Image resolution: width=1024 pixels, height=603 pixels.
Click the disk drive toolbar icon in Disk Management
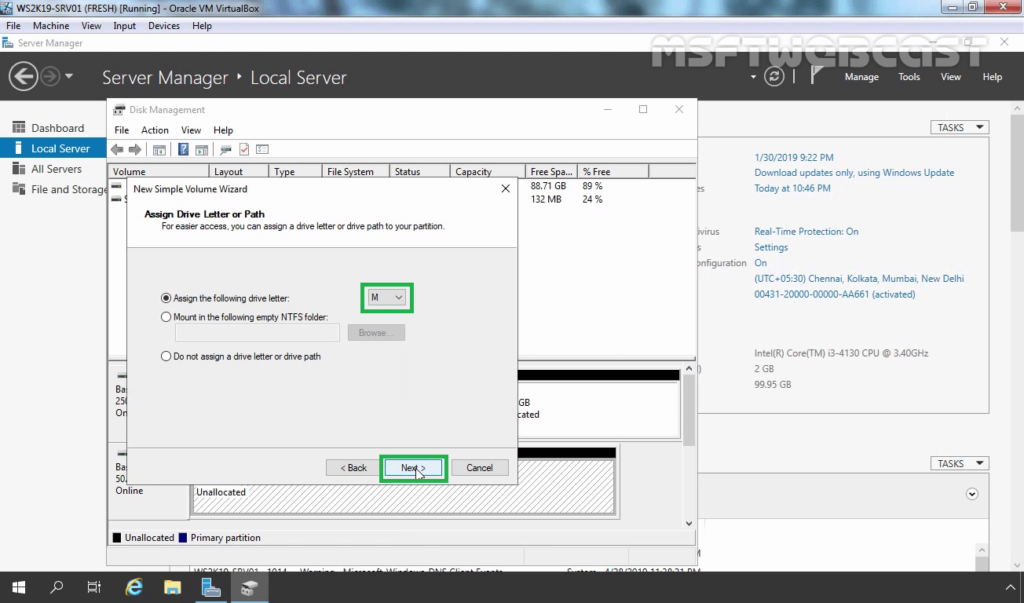225,150
